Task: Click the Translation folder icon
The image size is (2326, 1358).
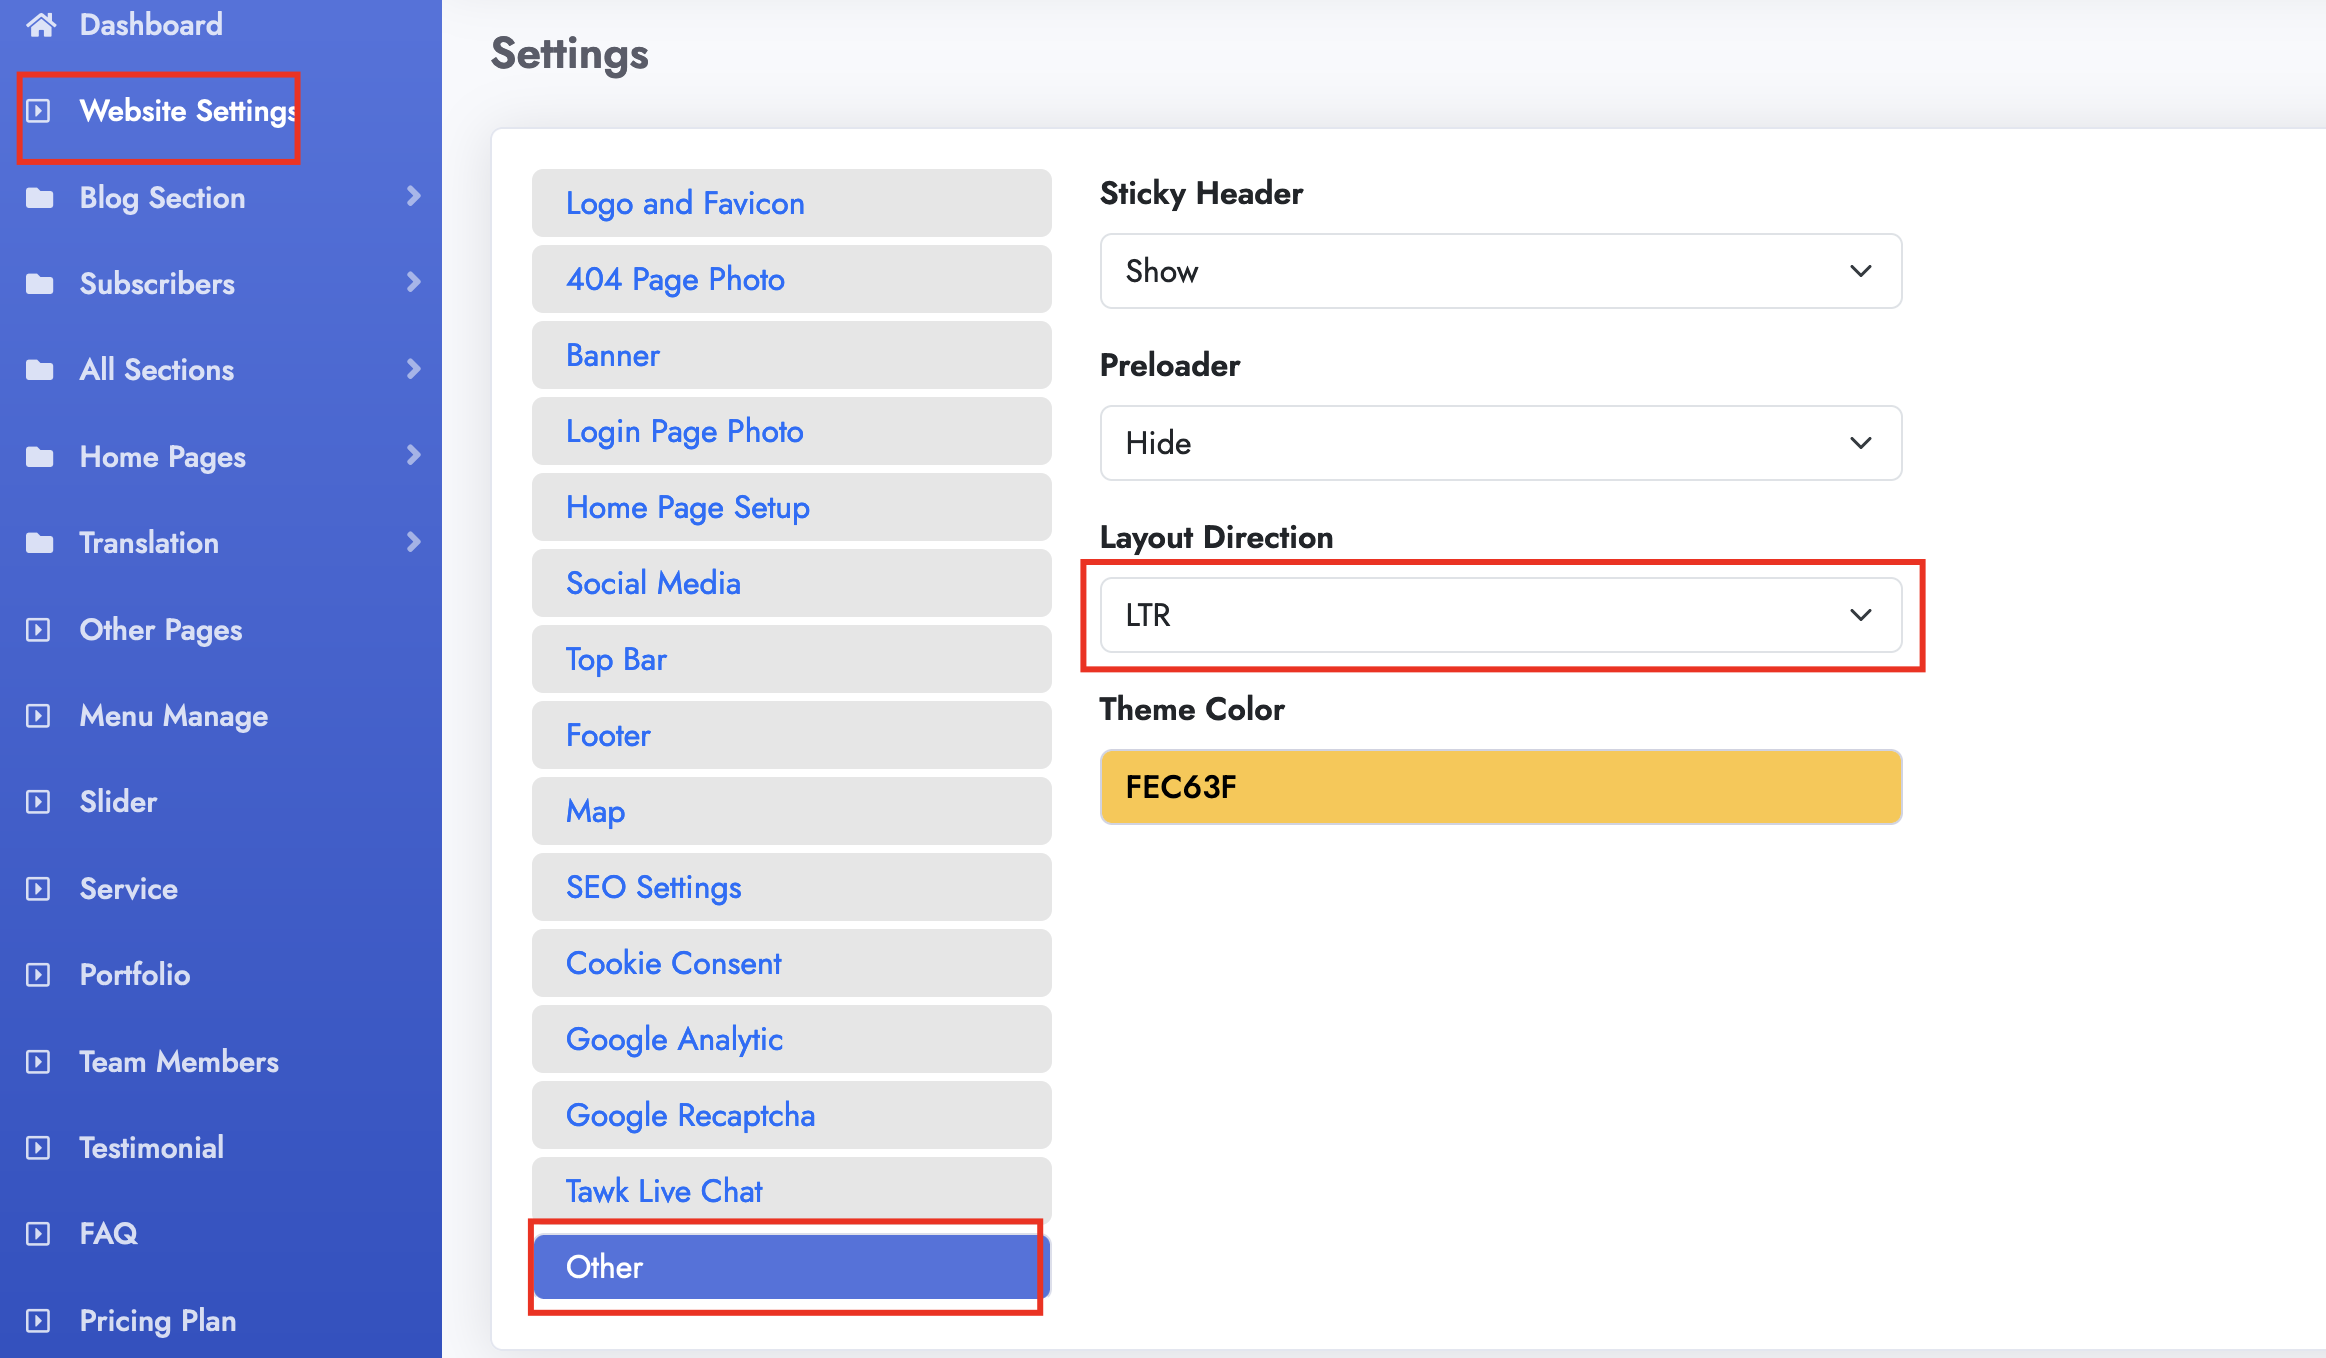Action: click(x=40, y=543)
